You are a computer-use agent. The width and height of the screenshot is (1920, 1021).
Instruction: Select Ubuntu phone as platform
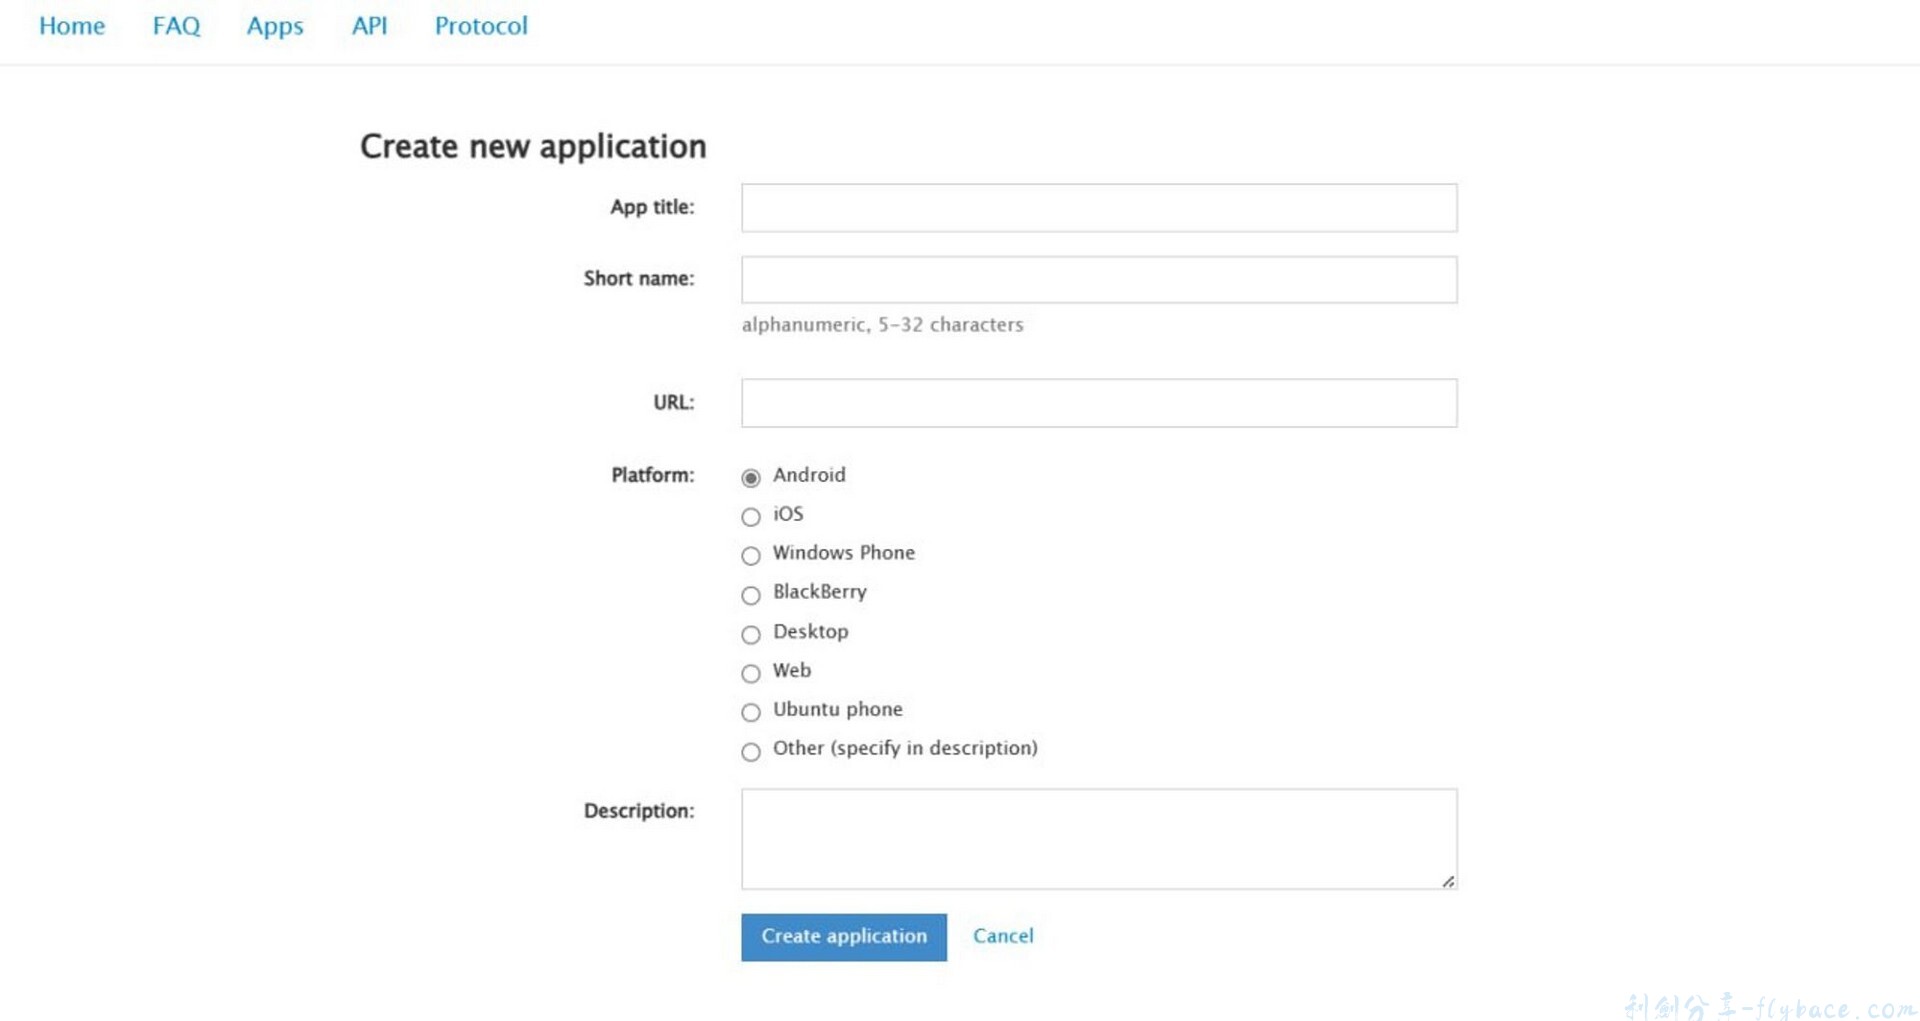pos(751,713)
